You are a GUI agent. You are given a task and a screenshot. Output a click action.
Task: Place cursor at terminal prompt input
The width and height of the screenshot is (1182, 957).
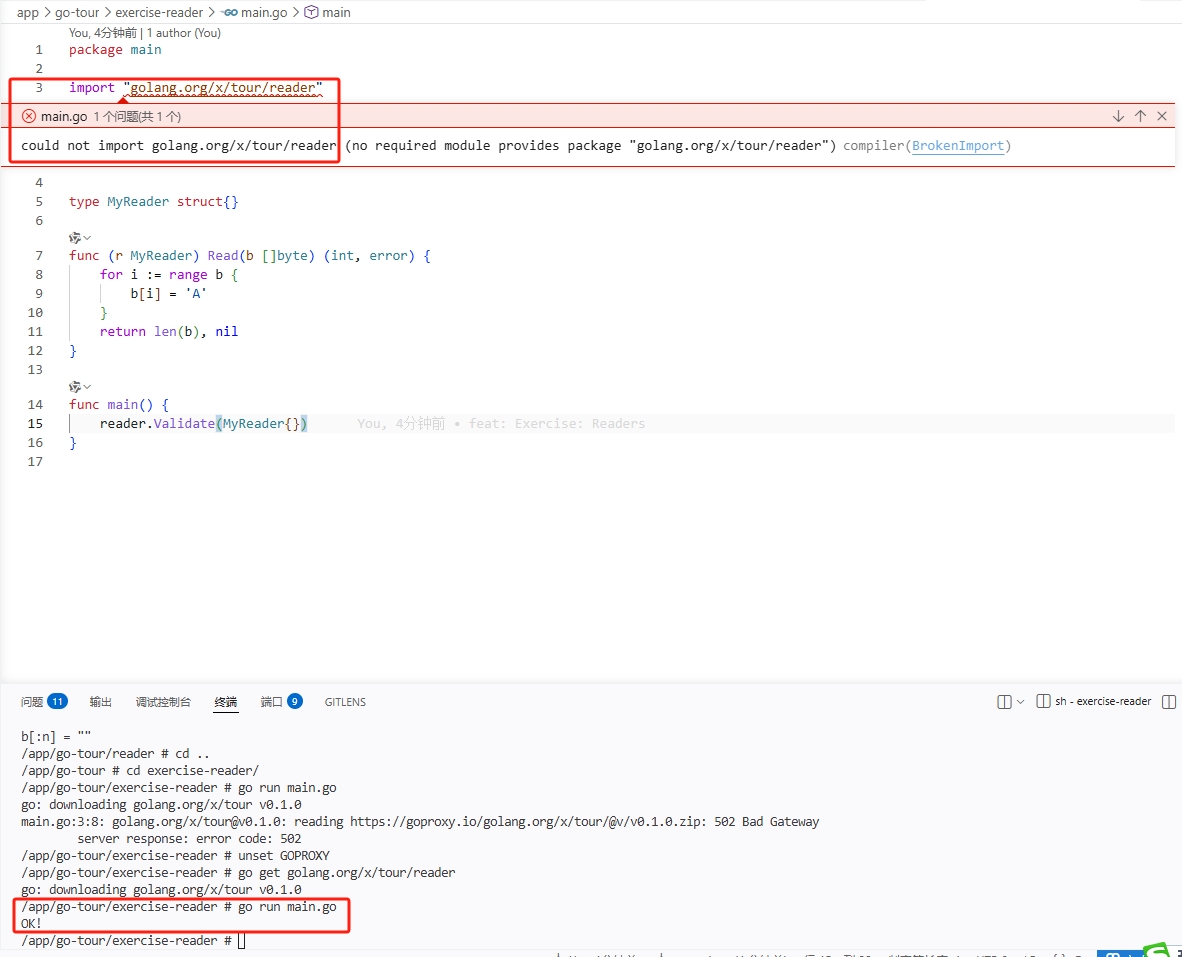click(x=242, y=940)
